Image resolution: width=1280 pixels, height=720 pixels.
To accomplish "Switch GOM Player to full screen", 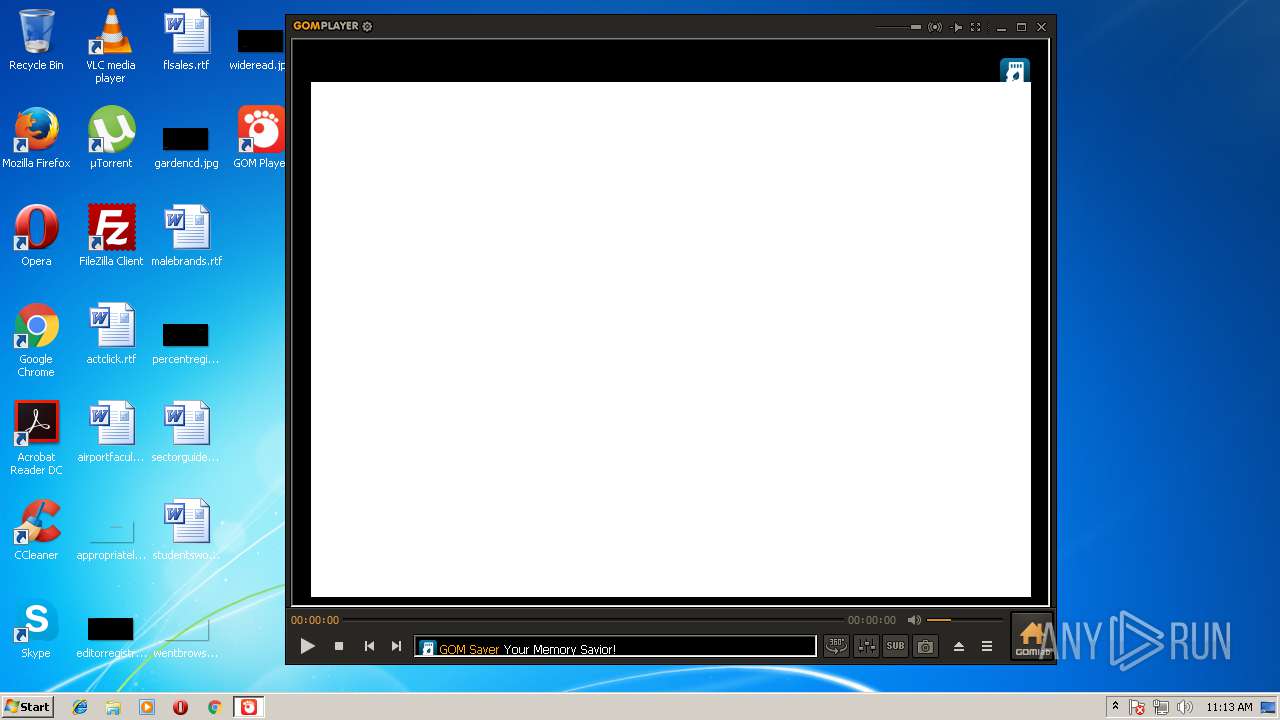I will pos(976,27).
